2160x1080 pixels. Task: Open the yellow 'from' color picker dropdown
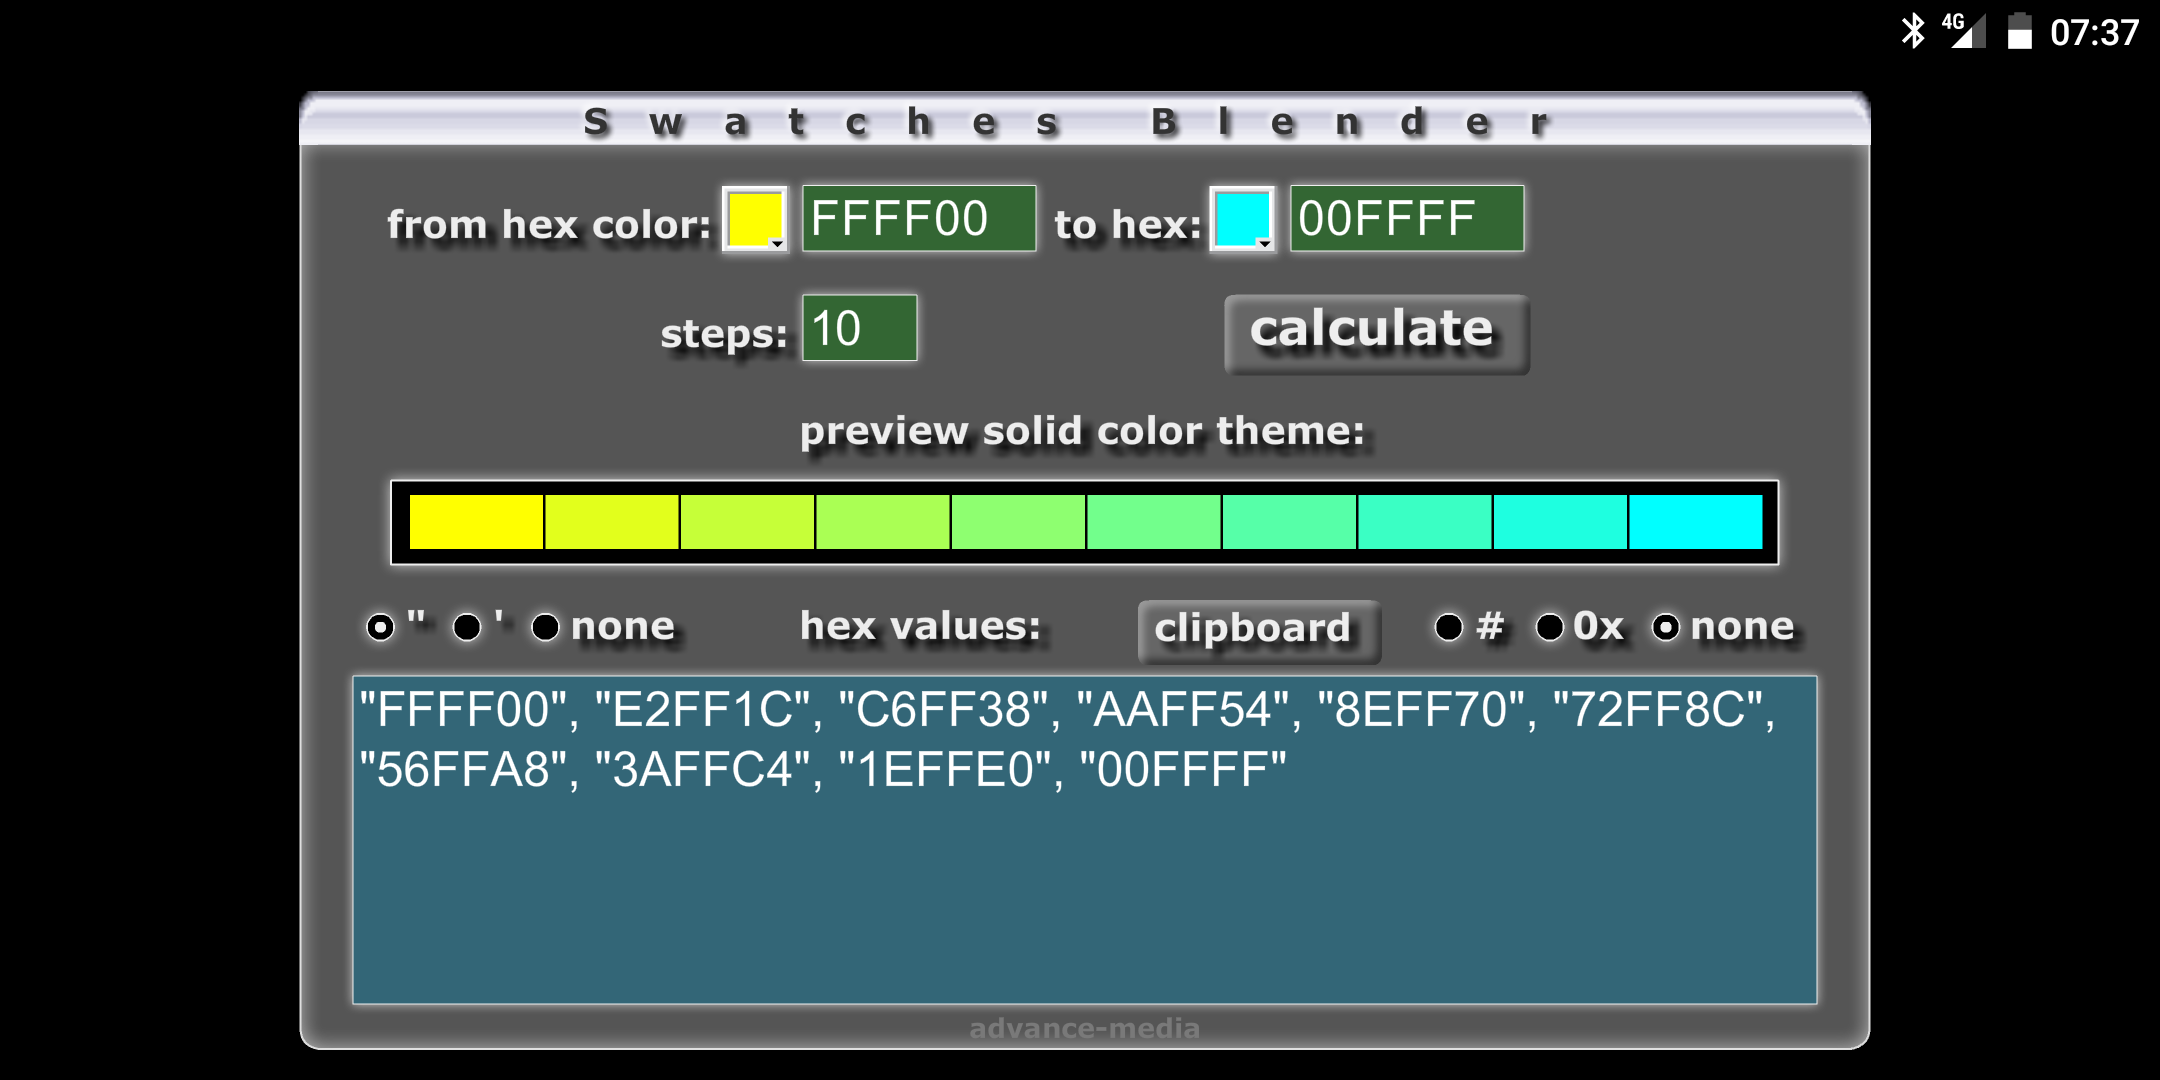(755, 219)
